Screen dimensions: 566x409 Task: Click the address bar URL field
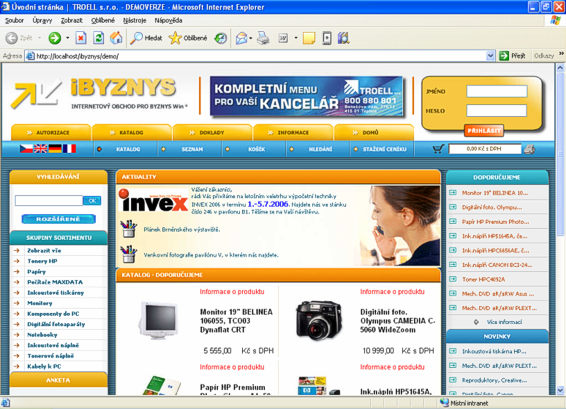pos(260,56)
